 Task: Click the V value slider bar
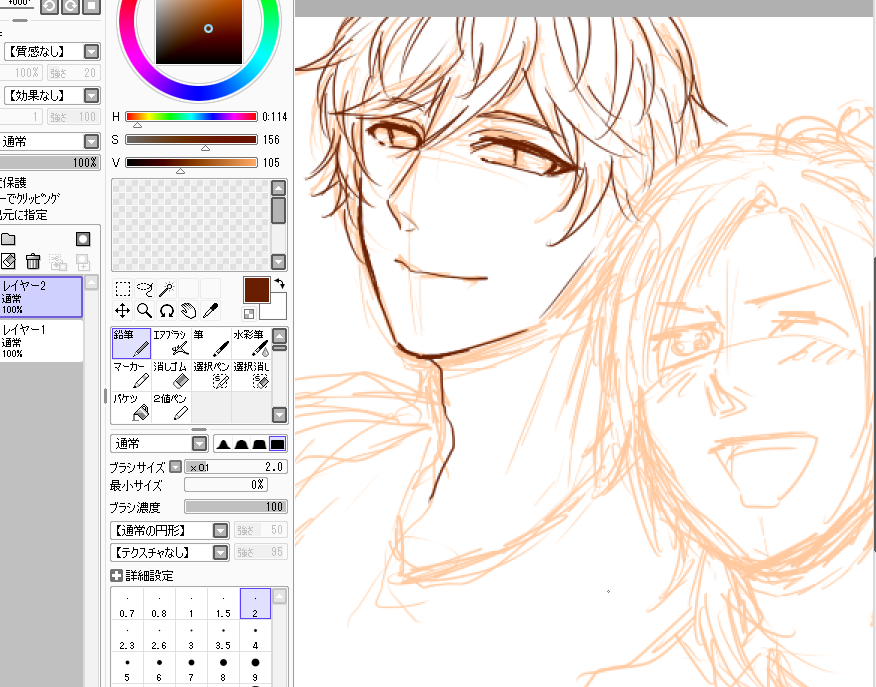click(191, 163)
